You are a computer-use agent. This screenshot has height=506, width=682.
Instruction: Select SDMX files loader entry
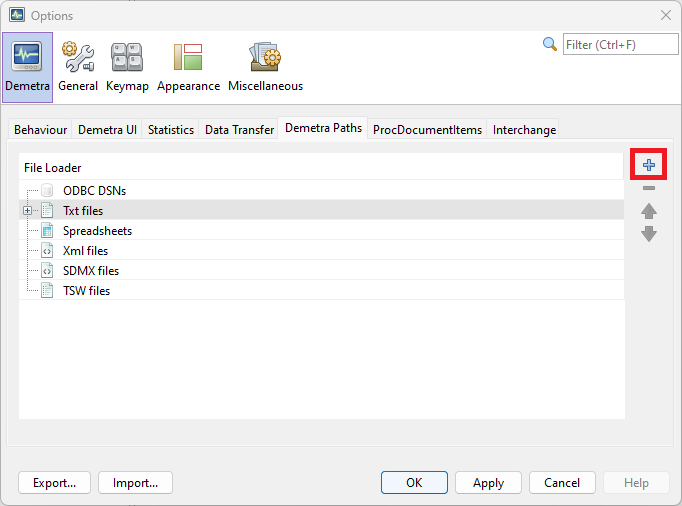(x=90, y=271)
